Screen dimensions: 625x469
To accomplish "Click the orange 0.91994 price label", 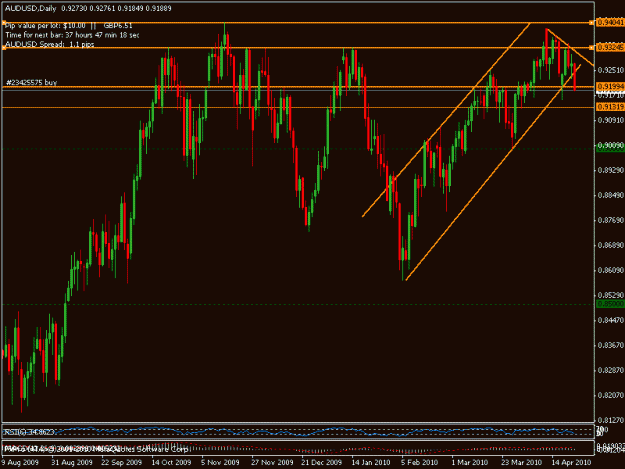I will pyautogui.click(x=610, y=86).
